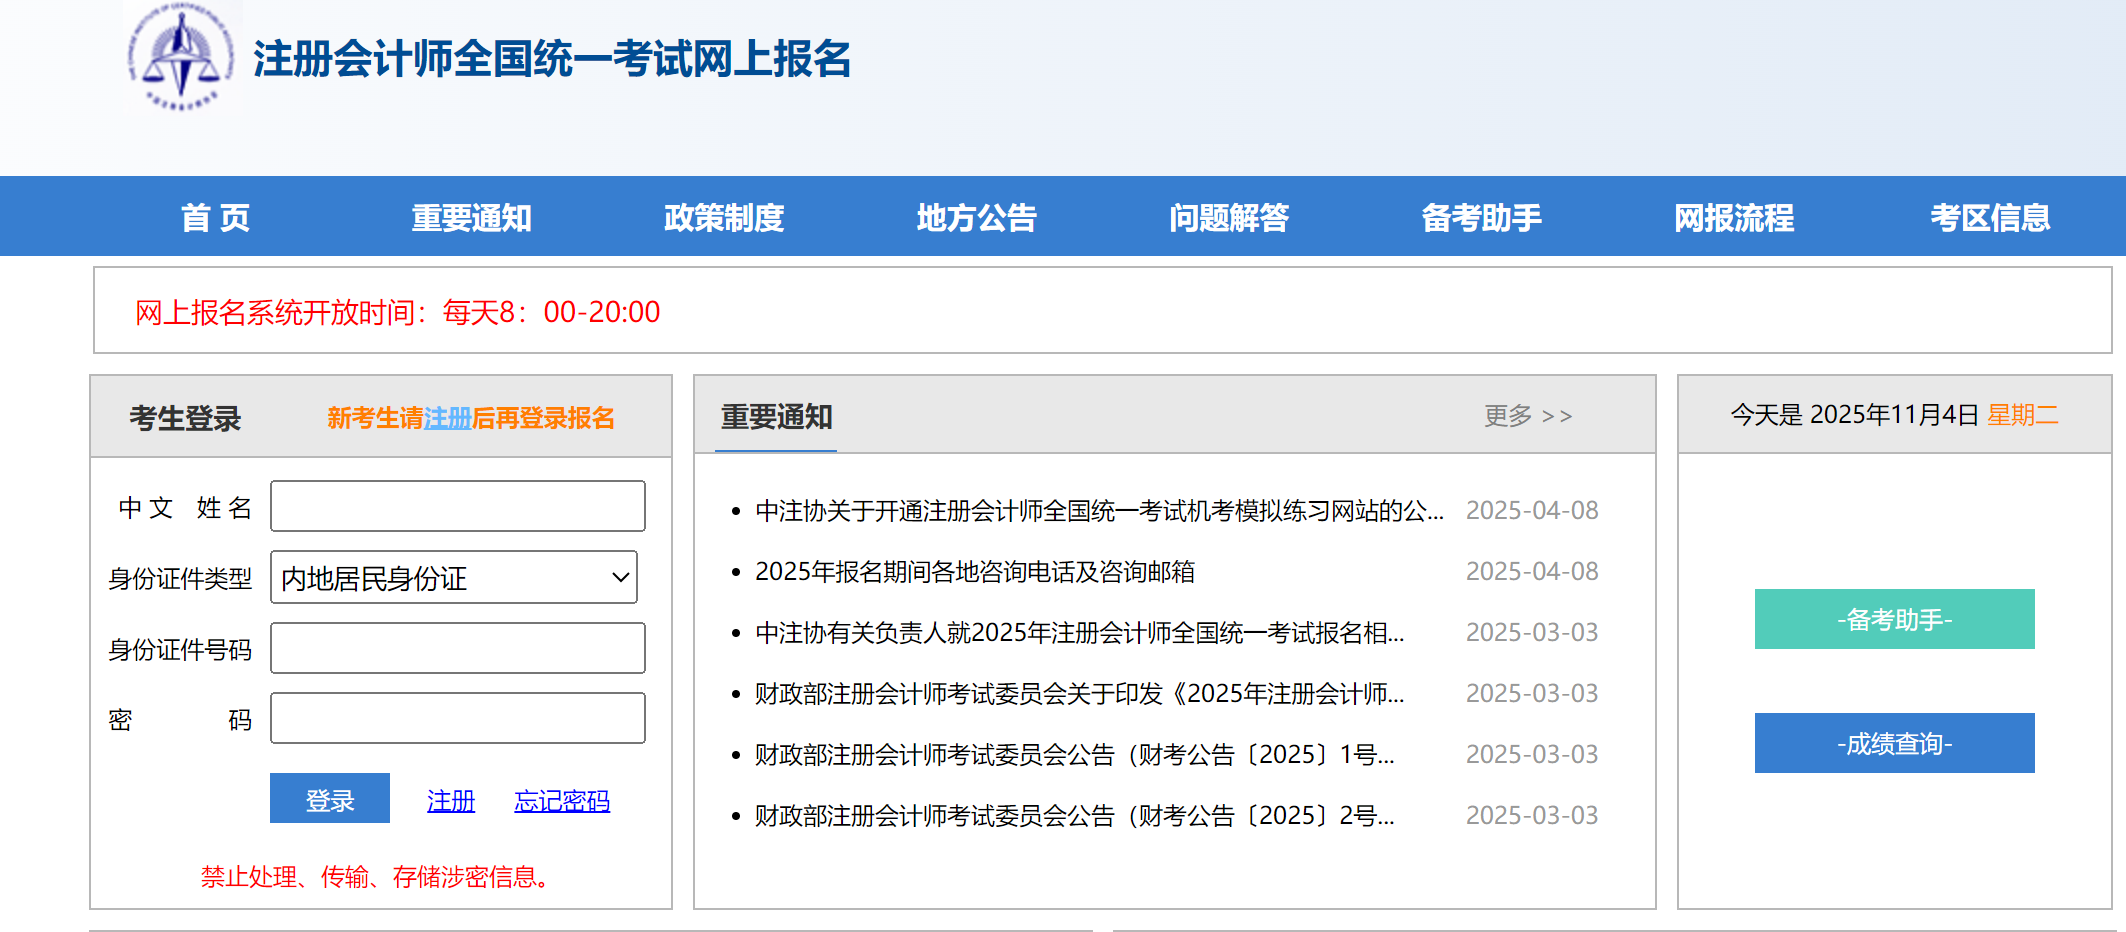The width and height of the screenshot is (2126, 932).
Task: Open the 首页 navigation item
Action: 216,218
